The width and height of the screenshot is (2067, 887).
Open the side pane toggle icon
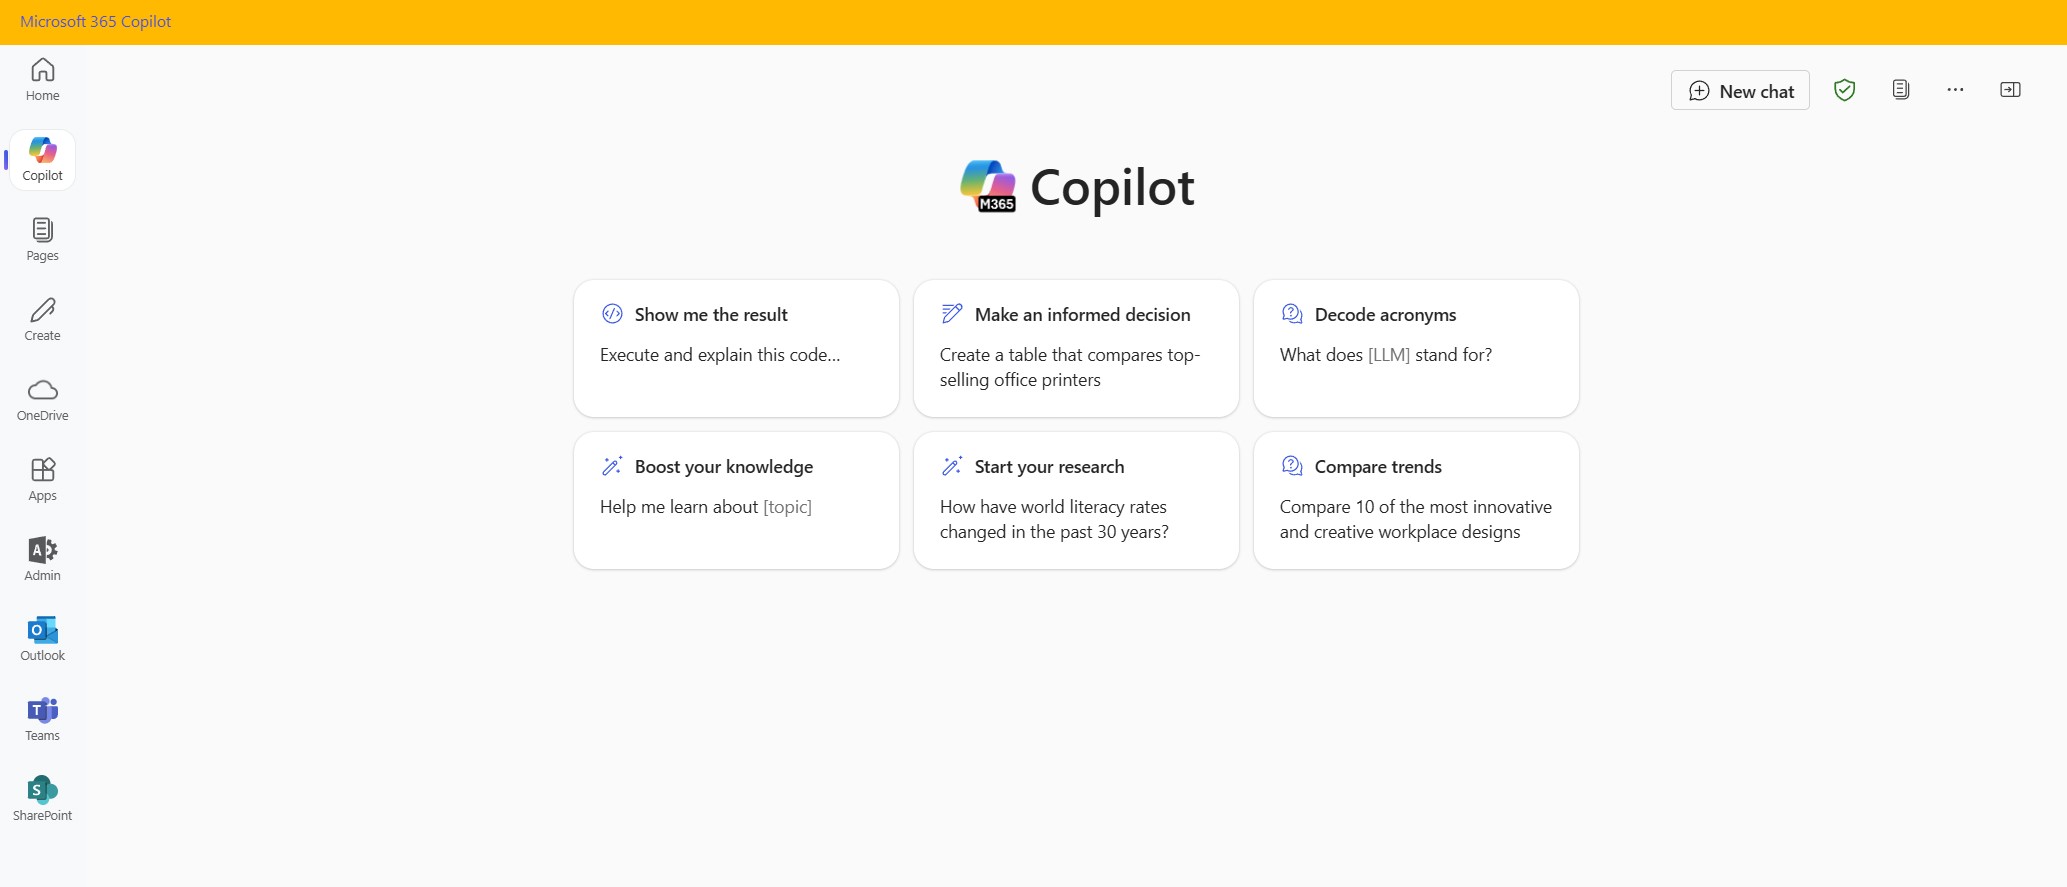pyautogui.click(x=2010, y=89)
